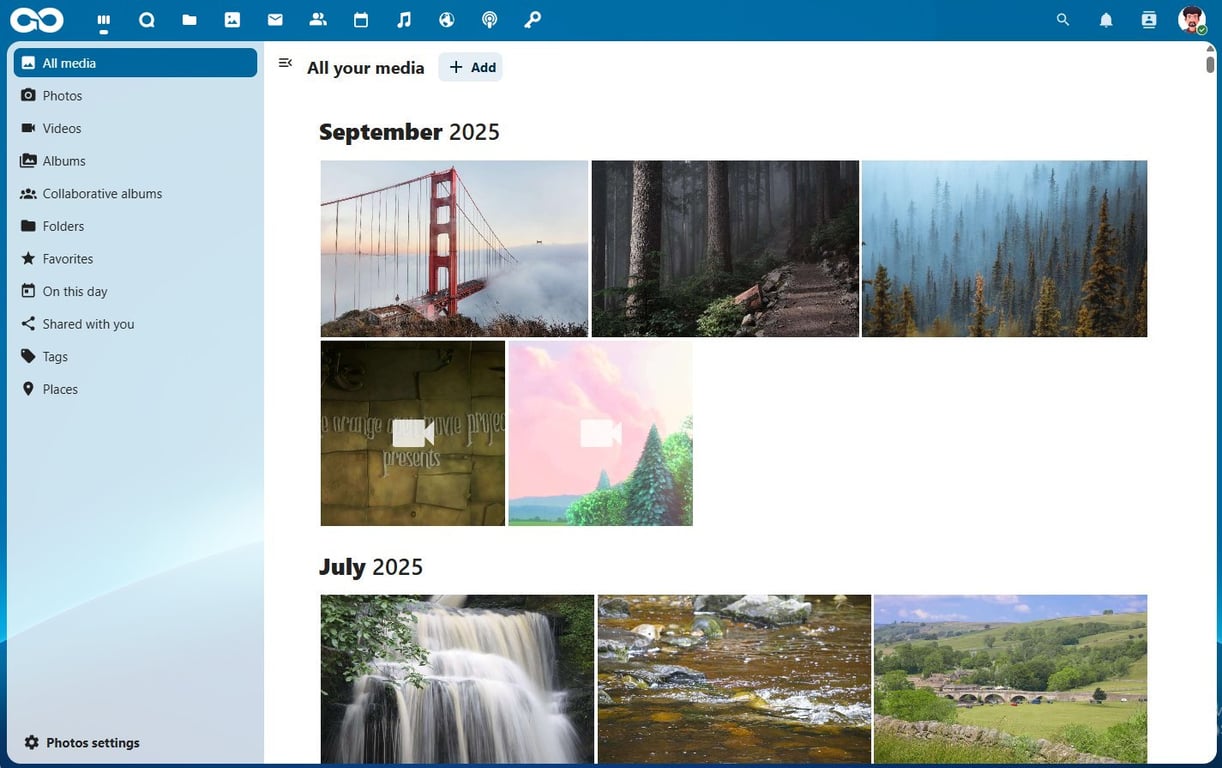The image size is (1222, 768).
Task: Open the orange movie project video
Action: coord(413,433)
